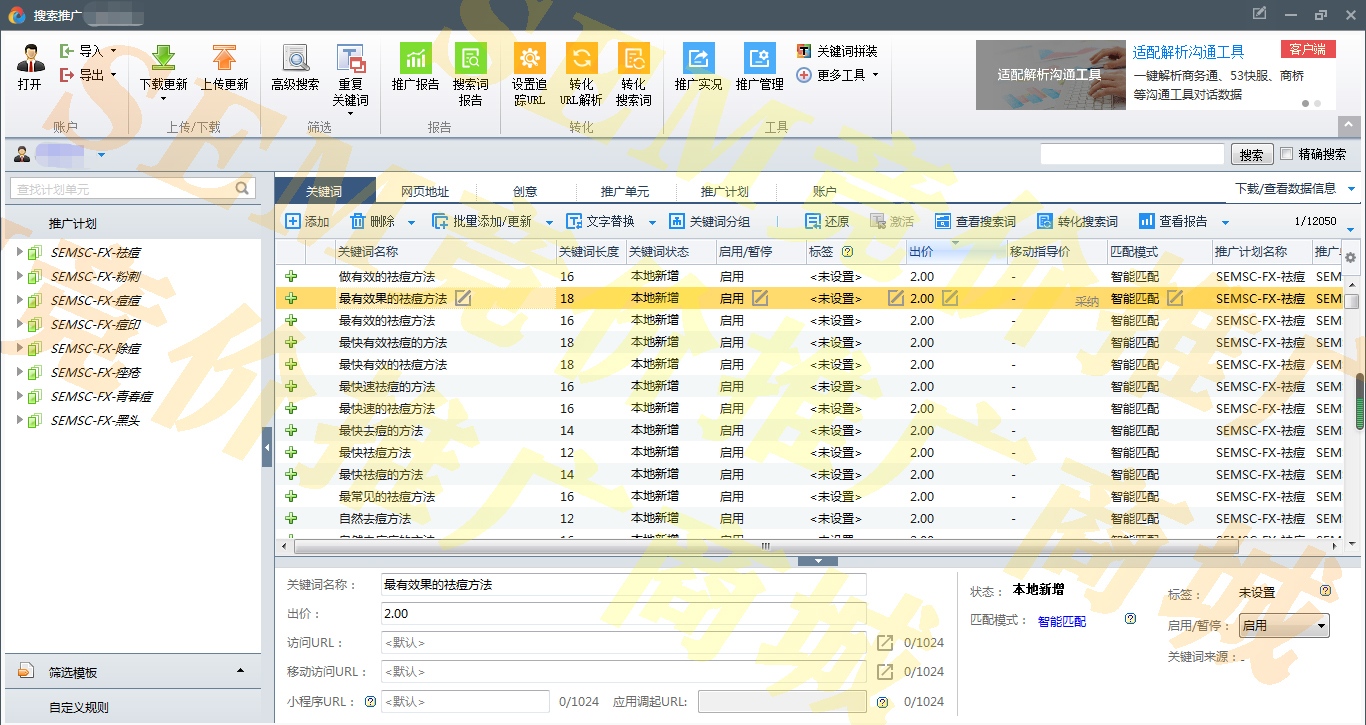Click the 搜索 button
The width and height of the screenshot is (1366, 725).
coord(1251,155)
